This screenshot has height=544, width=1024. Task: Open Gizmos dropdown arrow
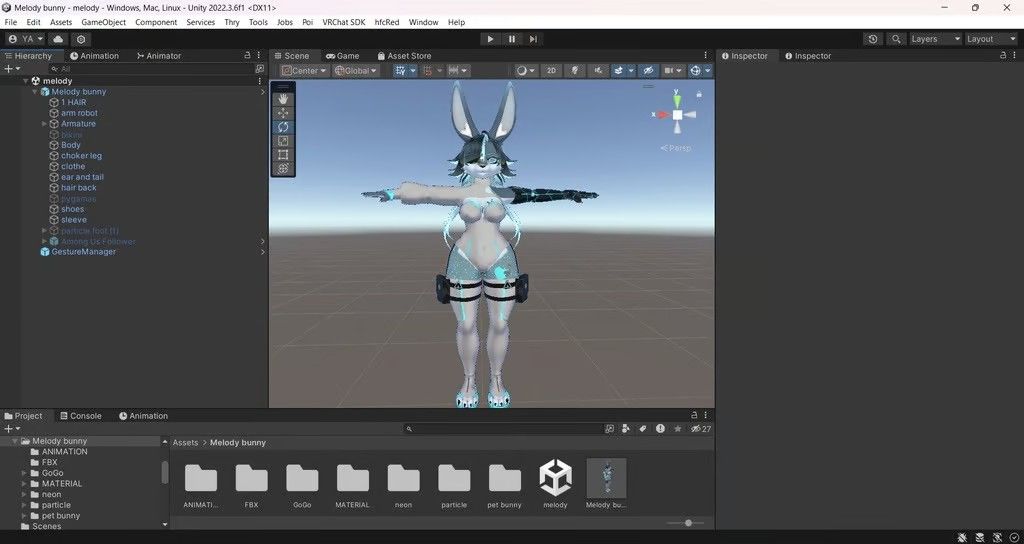pos(708,71)
